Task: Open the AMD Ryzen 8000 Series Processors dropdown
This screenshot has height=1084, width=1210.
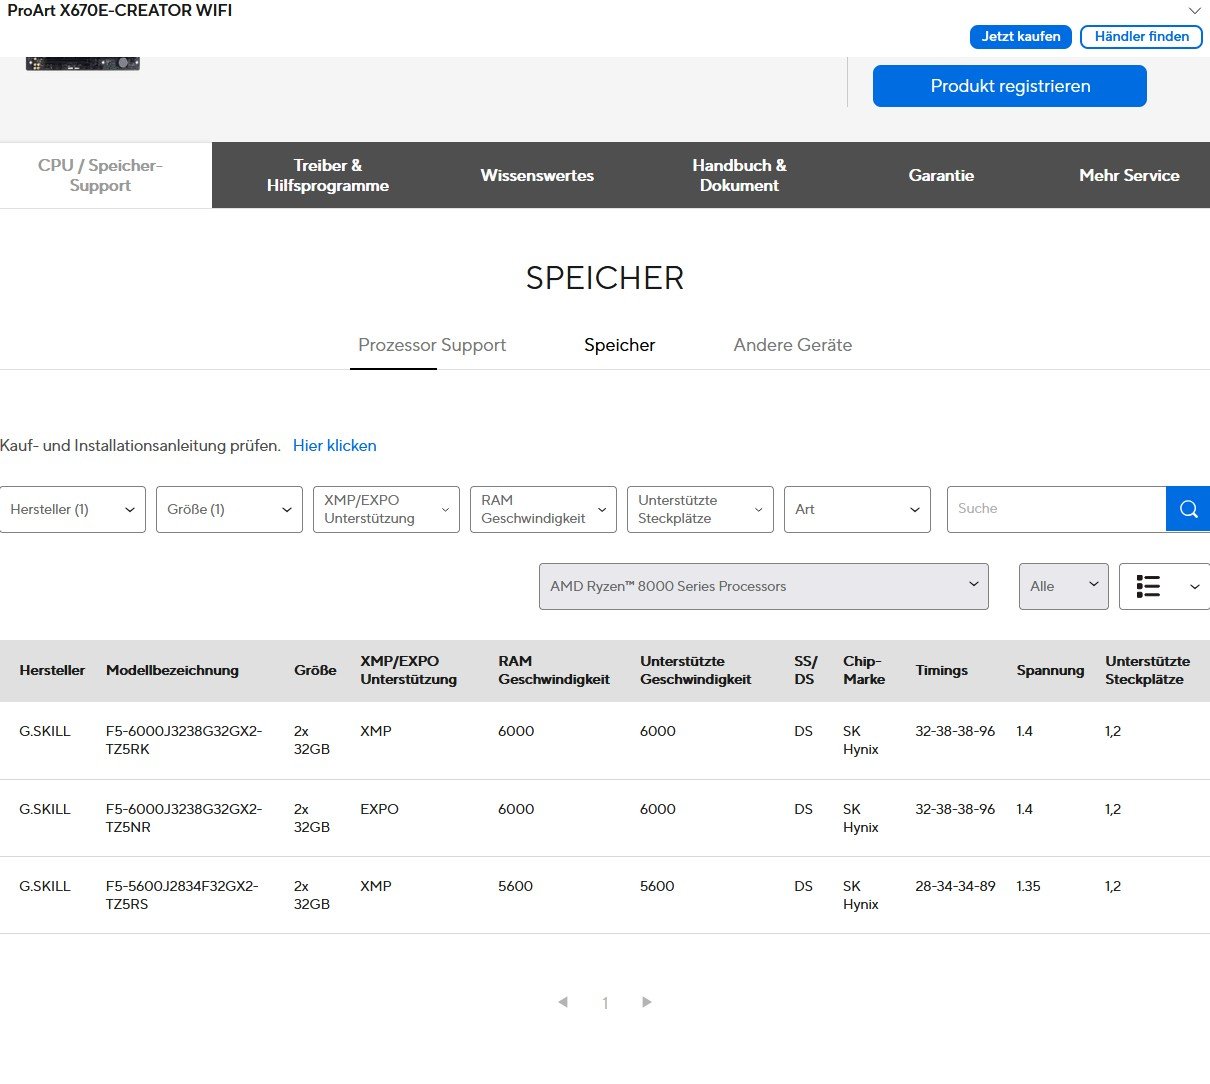Action: click(763, 586)
